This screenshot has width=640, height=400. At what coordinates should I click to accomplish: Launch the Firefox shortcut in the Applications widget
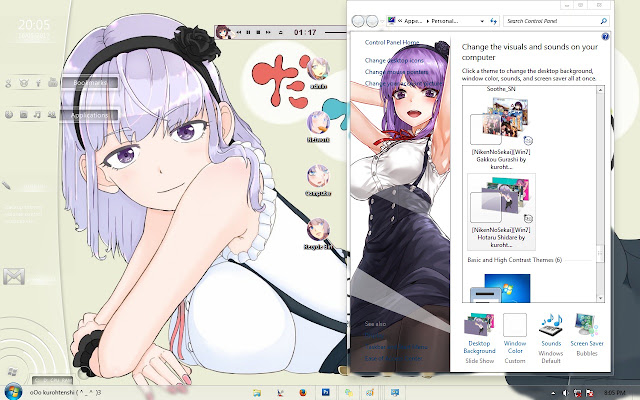(x=9, y=115)
